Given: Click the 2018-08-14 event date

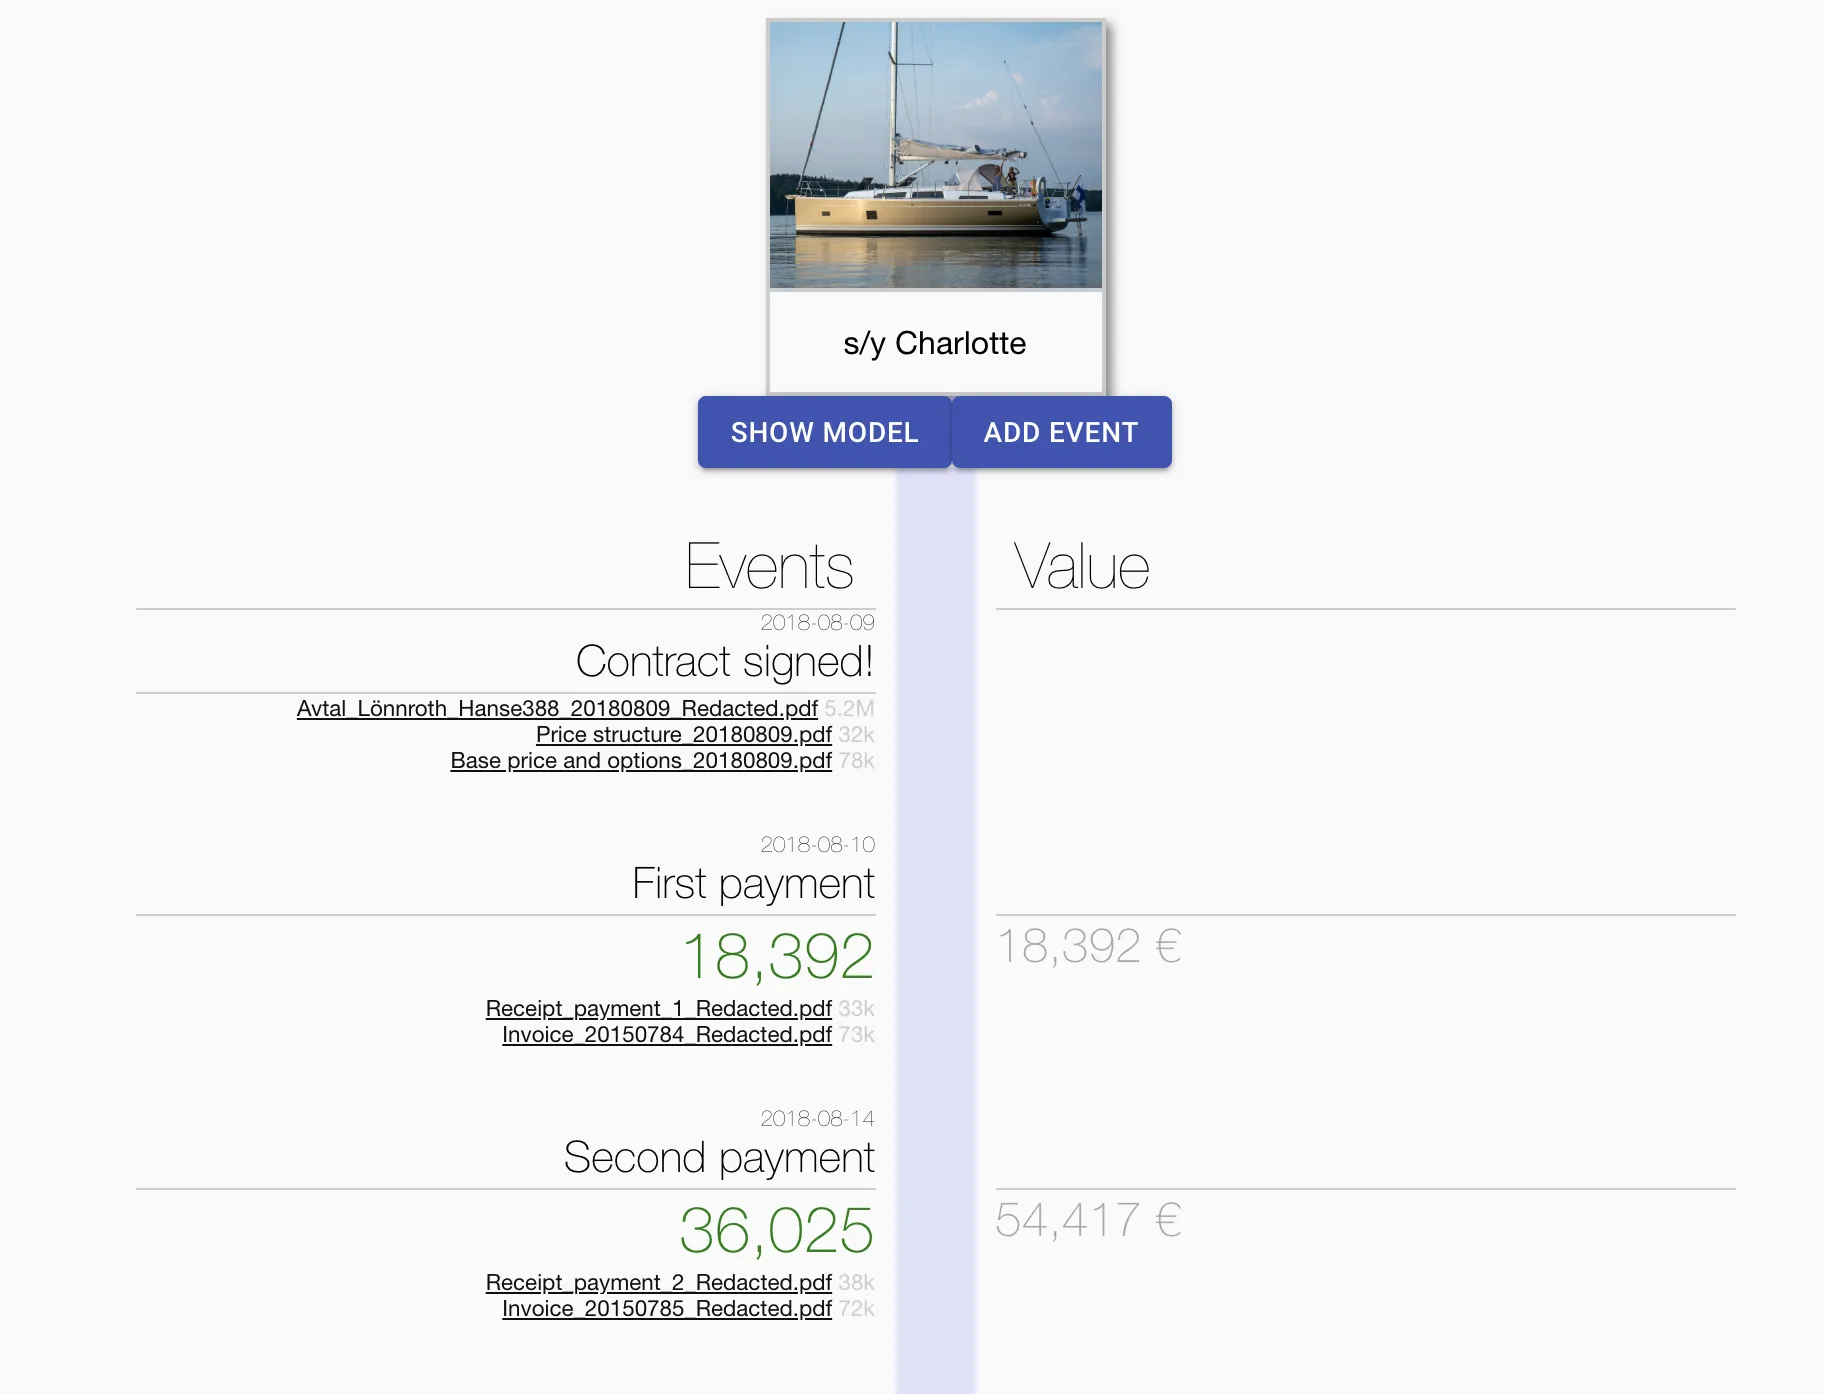Looking at the screenshot, I should pyautogui.click(x=817, y=1118).
